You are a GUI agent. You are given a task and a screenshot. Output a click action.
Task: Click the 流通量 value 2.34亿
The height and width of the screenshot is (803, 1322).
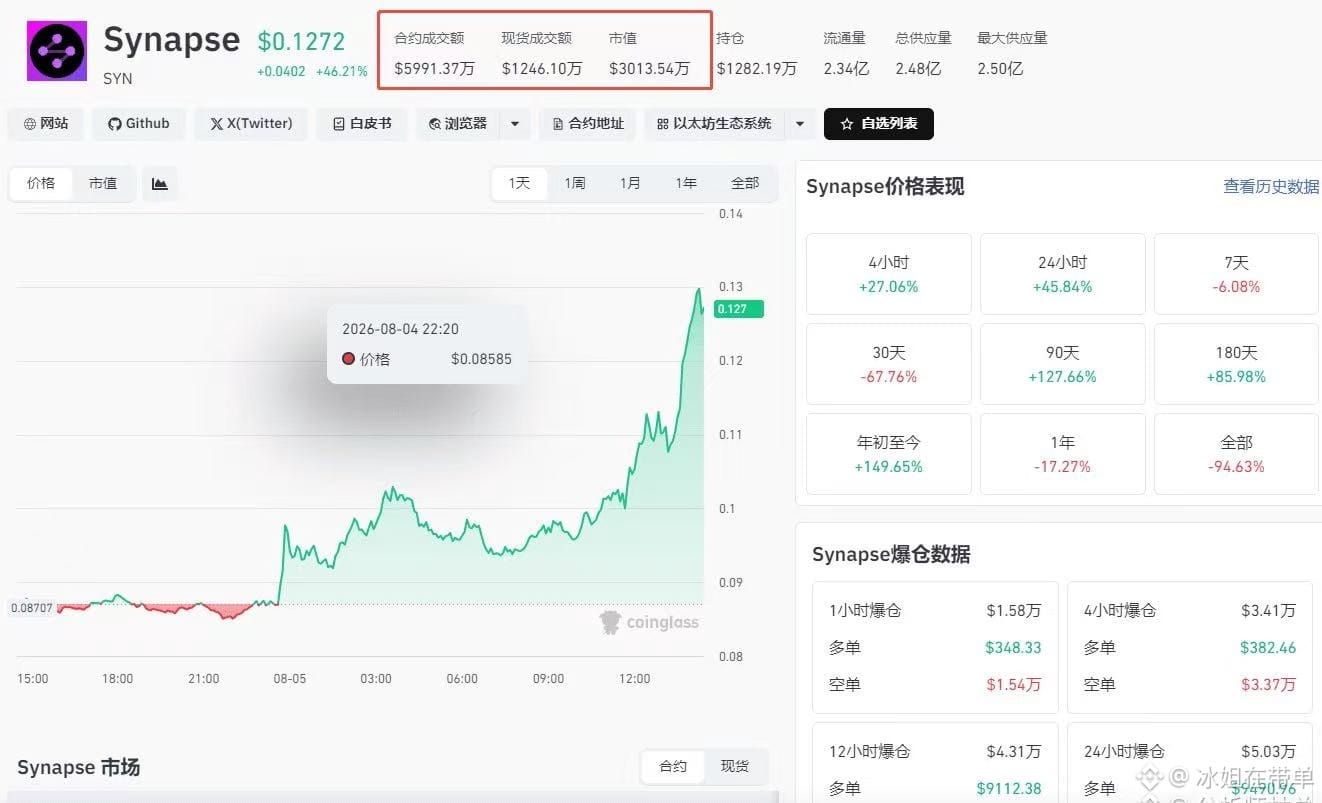[x=846, y=69]
